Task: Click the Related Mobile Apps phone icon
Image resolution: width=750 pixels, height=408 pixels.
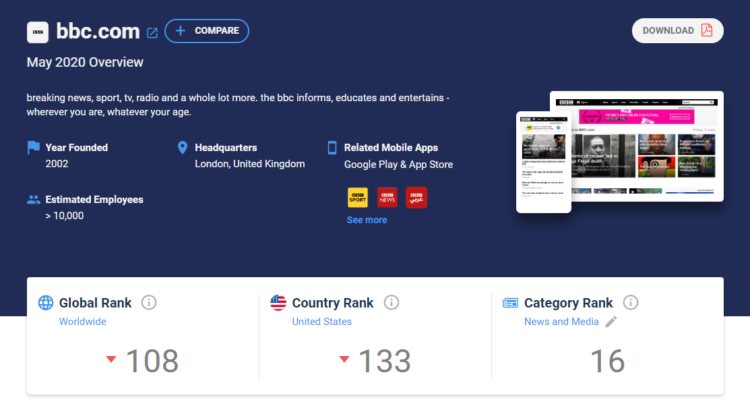Action: [x=332, y=147]
